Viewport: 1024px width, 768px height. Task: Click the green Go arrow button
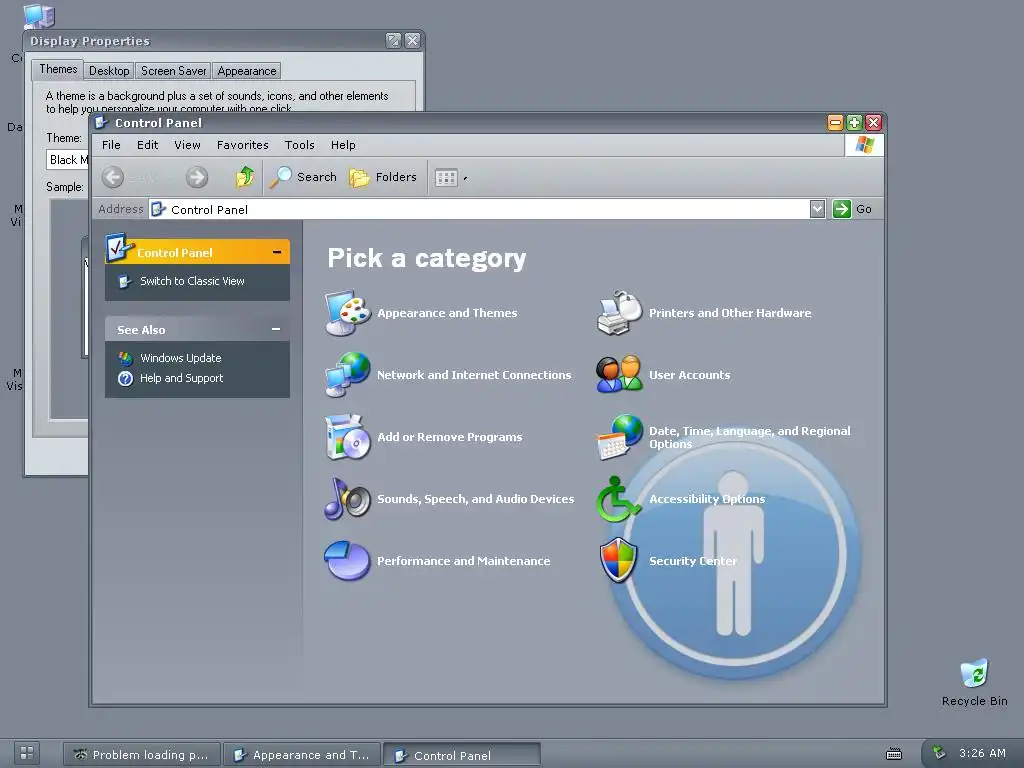842,209
